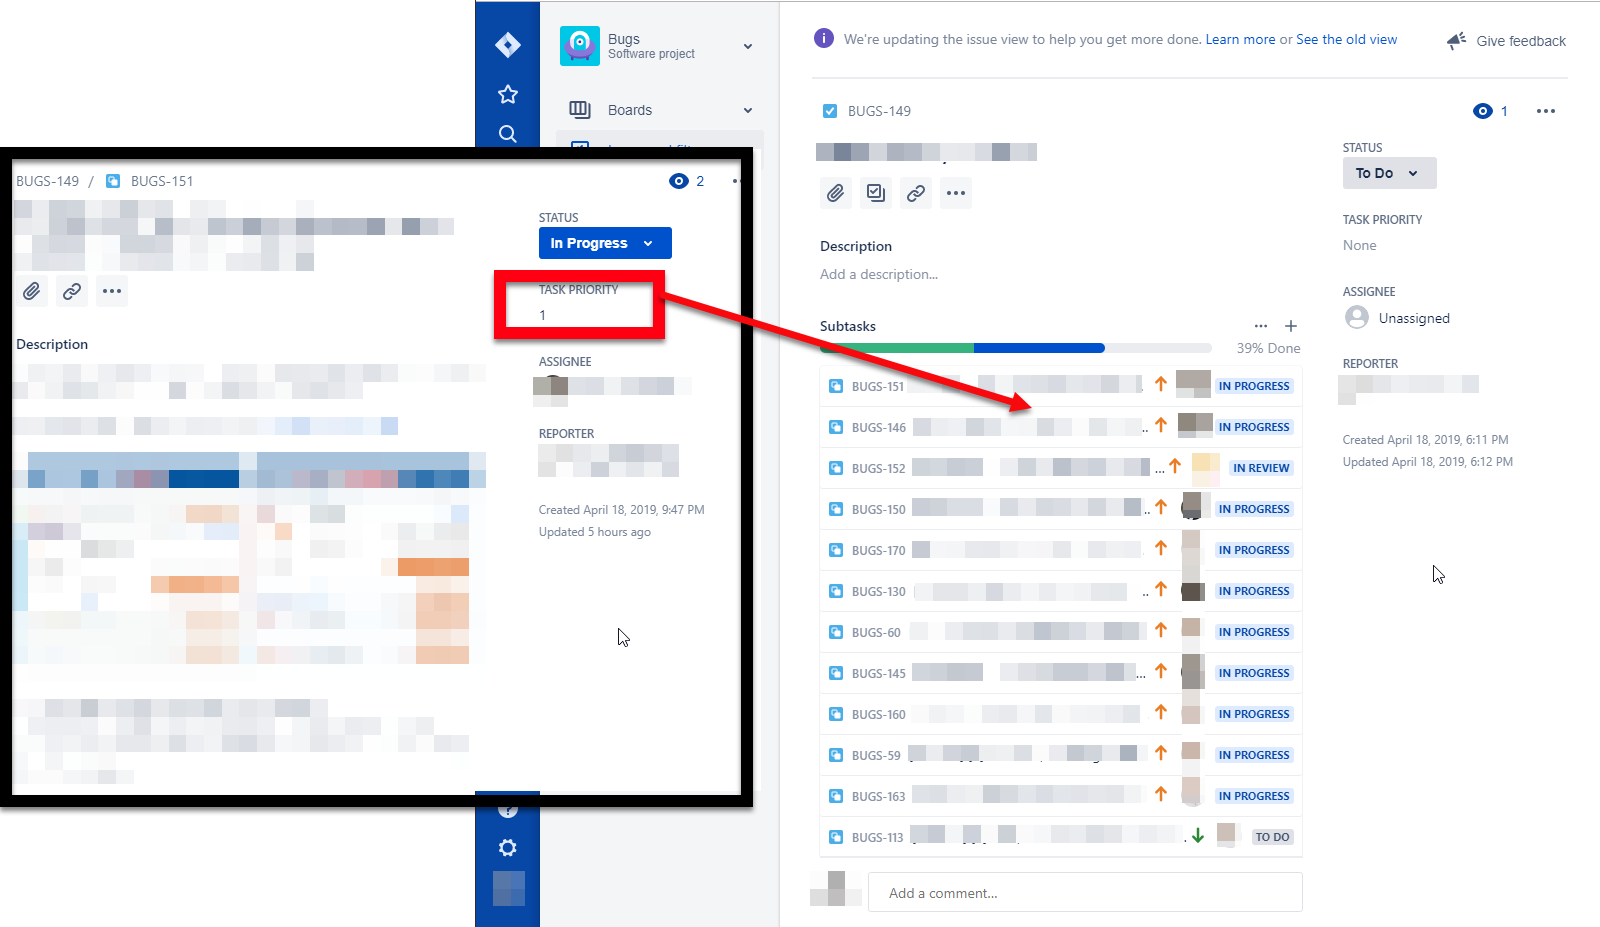Viewport: 1600px width, 927px height.
Task: Open subtask BUGS-152 row
Action: pos(1061,468)
